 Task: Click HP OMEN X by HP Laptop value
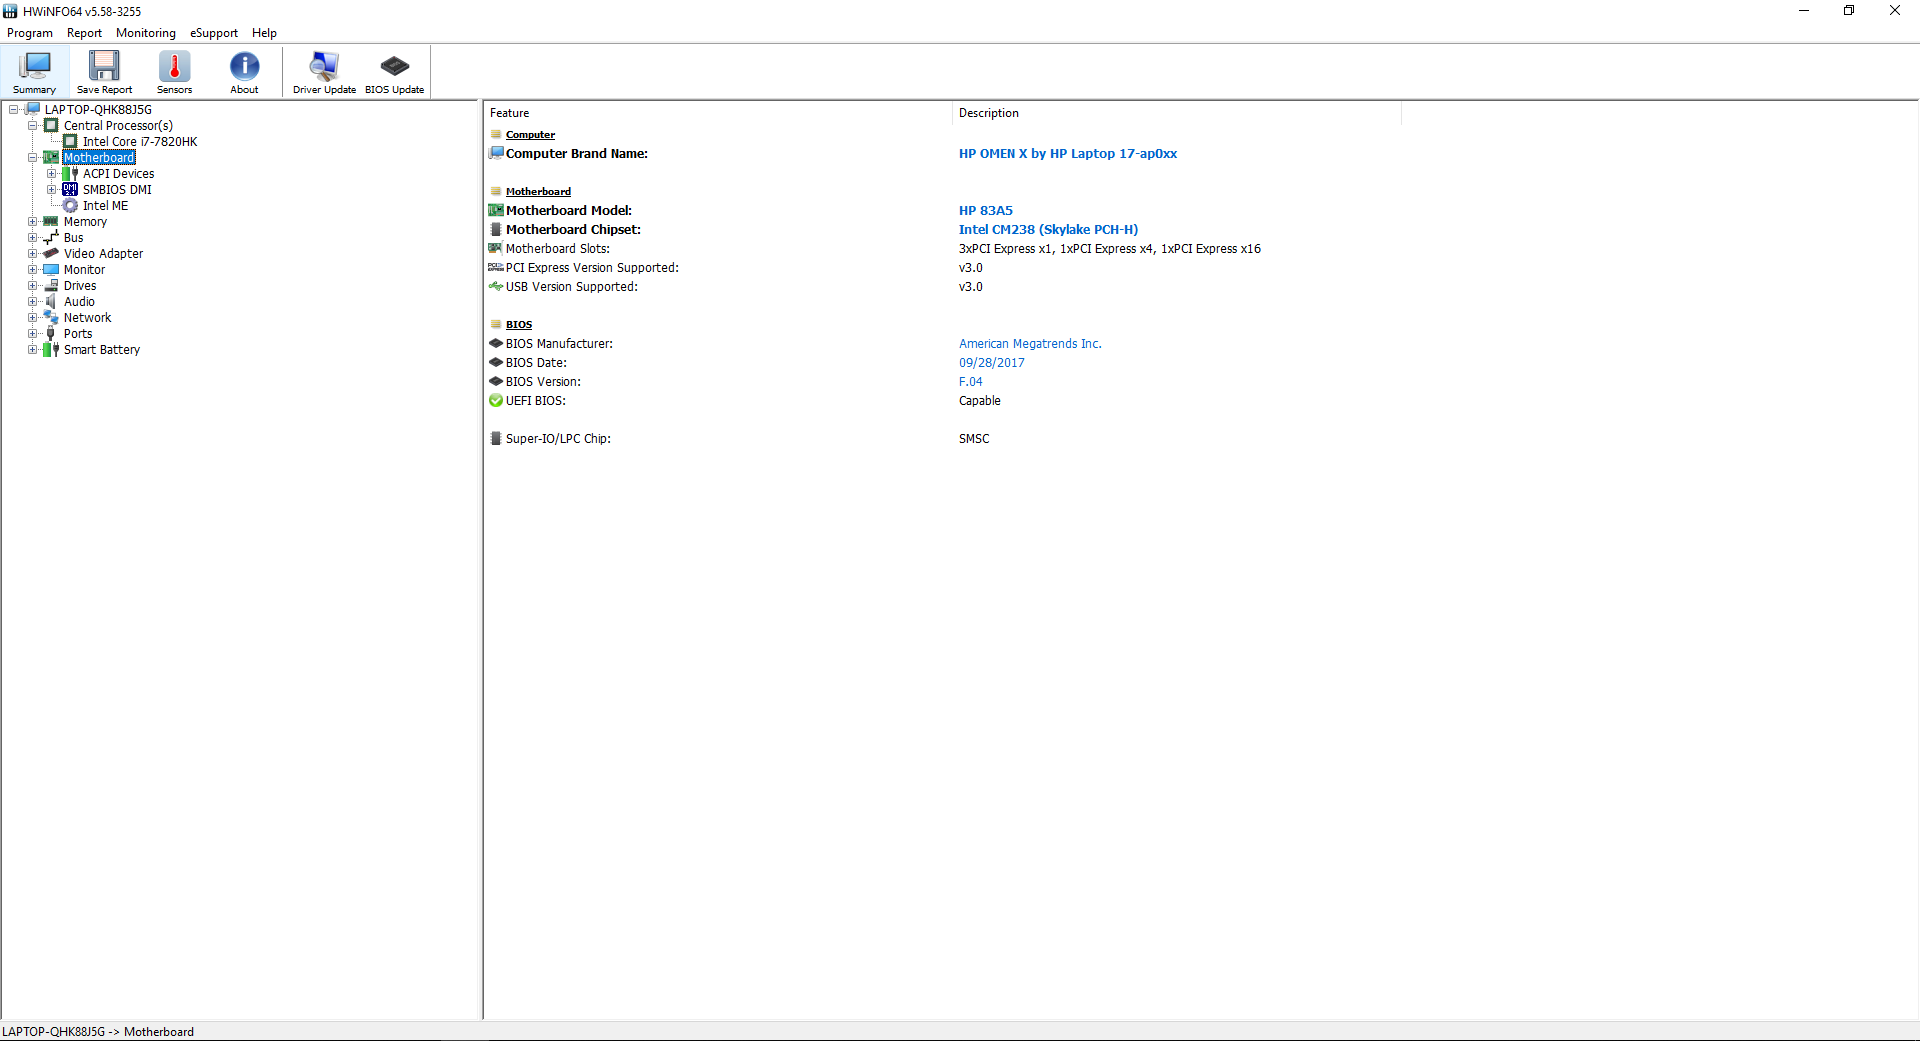(1068, 154)
